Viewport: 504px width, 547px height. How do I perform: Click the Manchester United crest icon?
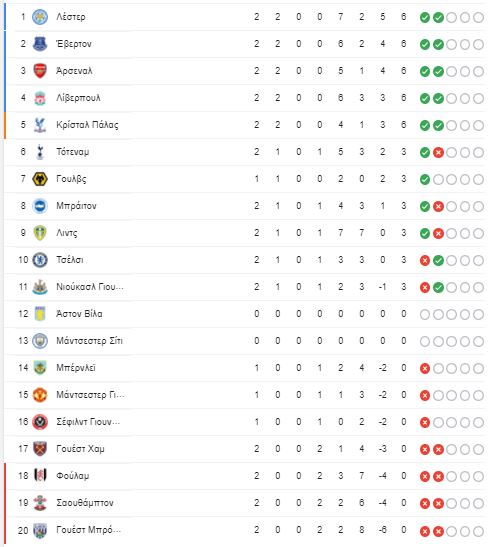pyautogui.click(x=40, y=395)
